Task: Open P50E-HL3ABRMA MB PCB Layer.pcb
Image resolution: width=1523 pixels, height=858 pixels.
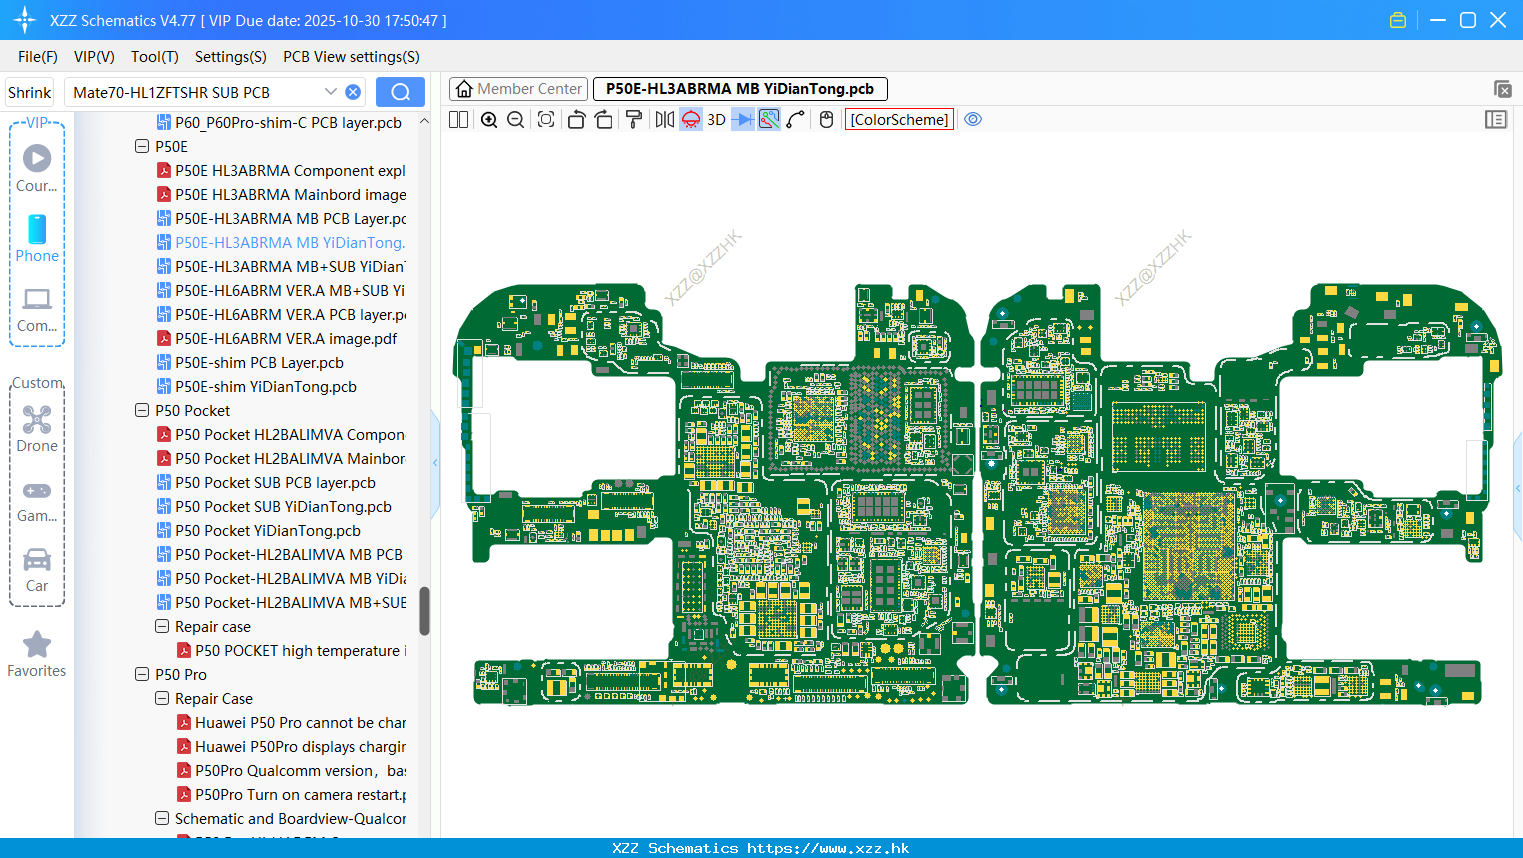Action: pos(281,218)
